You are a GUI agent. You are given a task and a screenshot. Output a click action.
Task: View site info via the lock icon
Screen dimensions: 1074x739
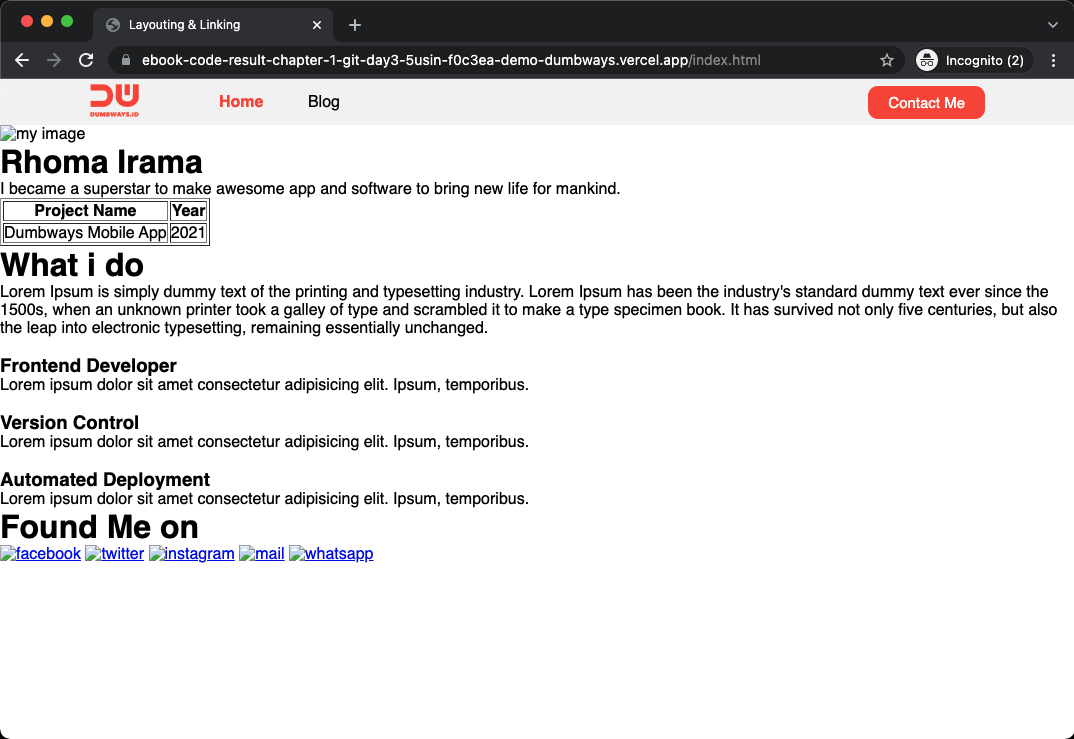coord(125,60)
